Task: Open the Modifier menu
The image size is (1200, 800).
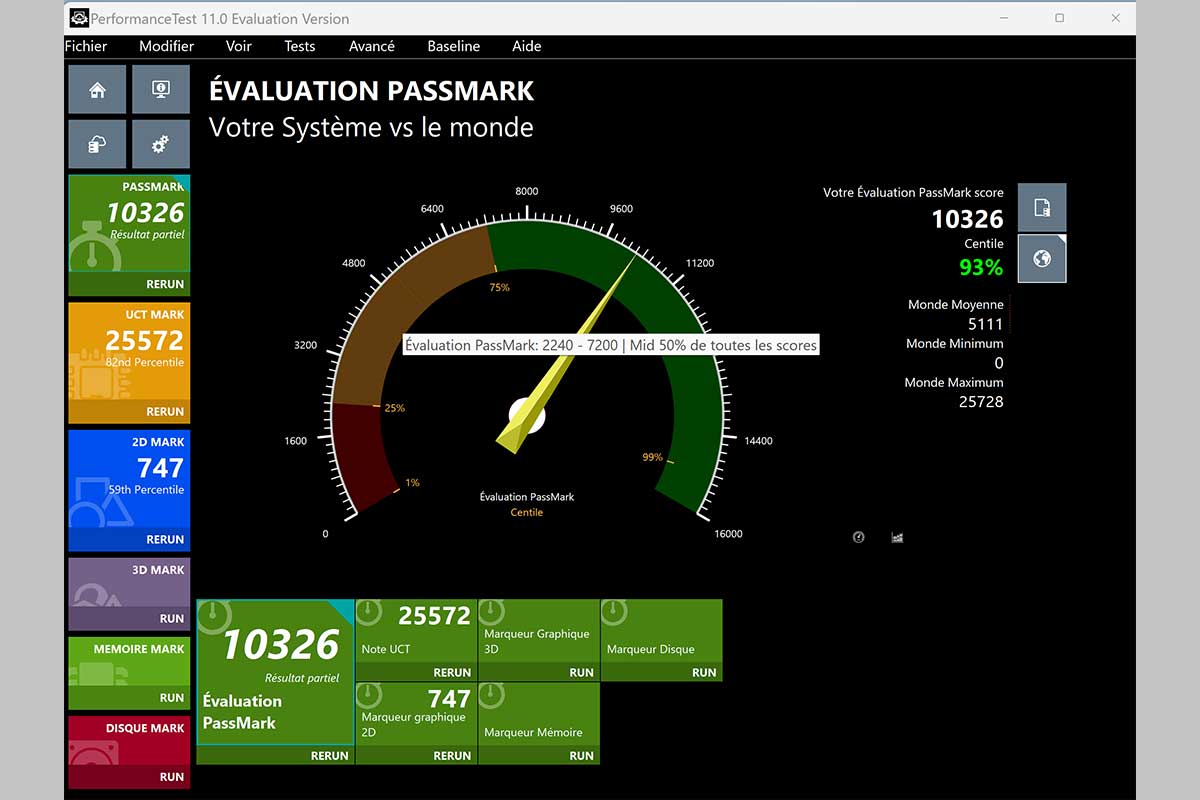Action: coord(167,46)
